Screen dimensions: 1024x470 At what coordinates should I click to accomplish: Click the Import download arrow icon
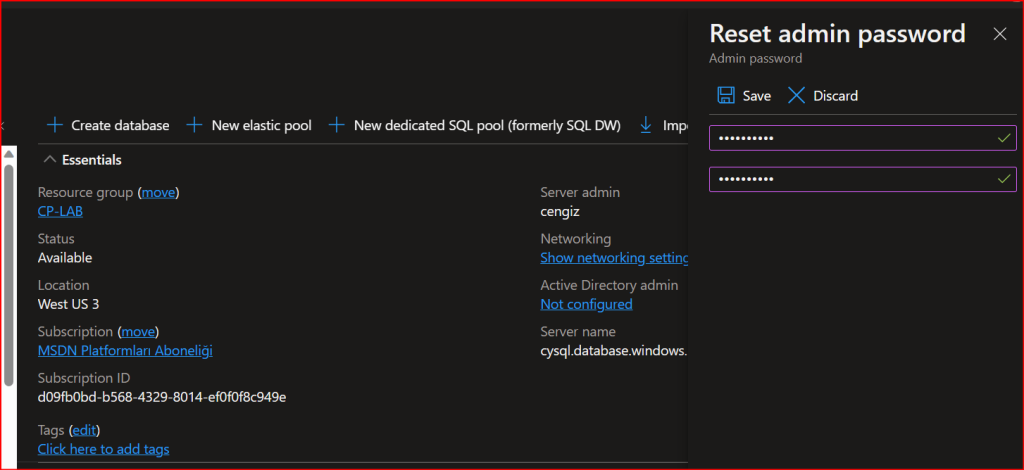(x=646, y=126)
